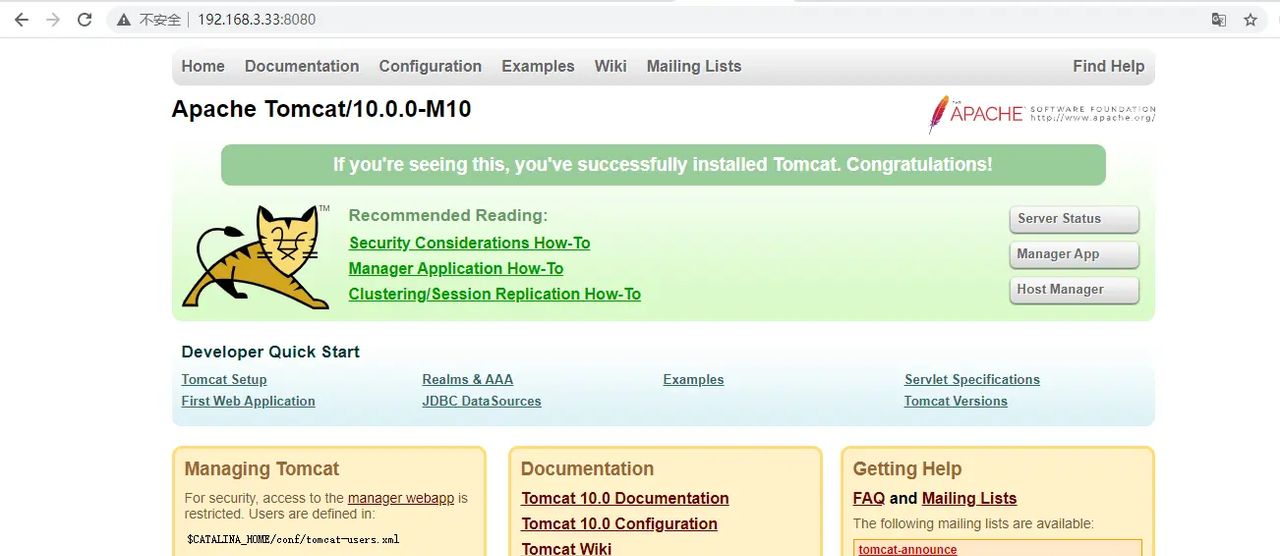Screen dimensions: 1280x556
Task: Open Find Help in the nav bar
Action: tap(1108, 66)
